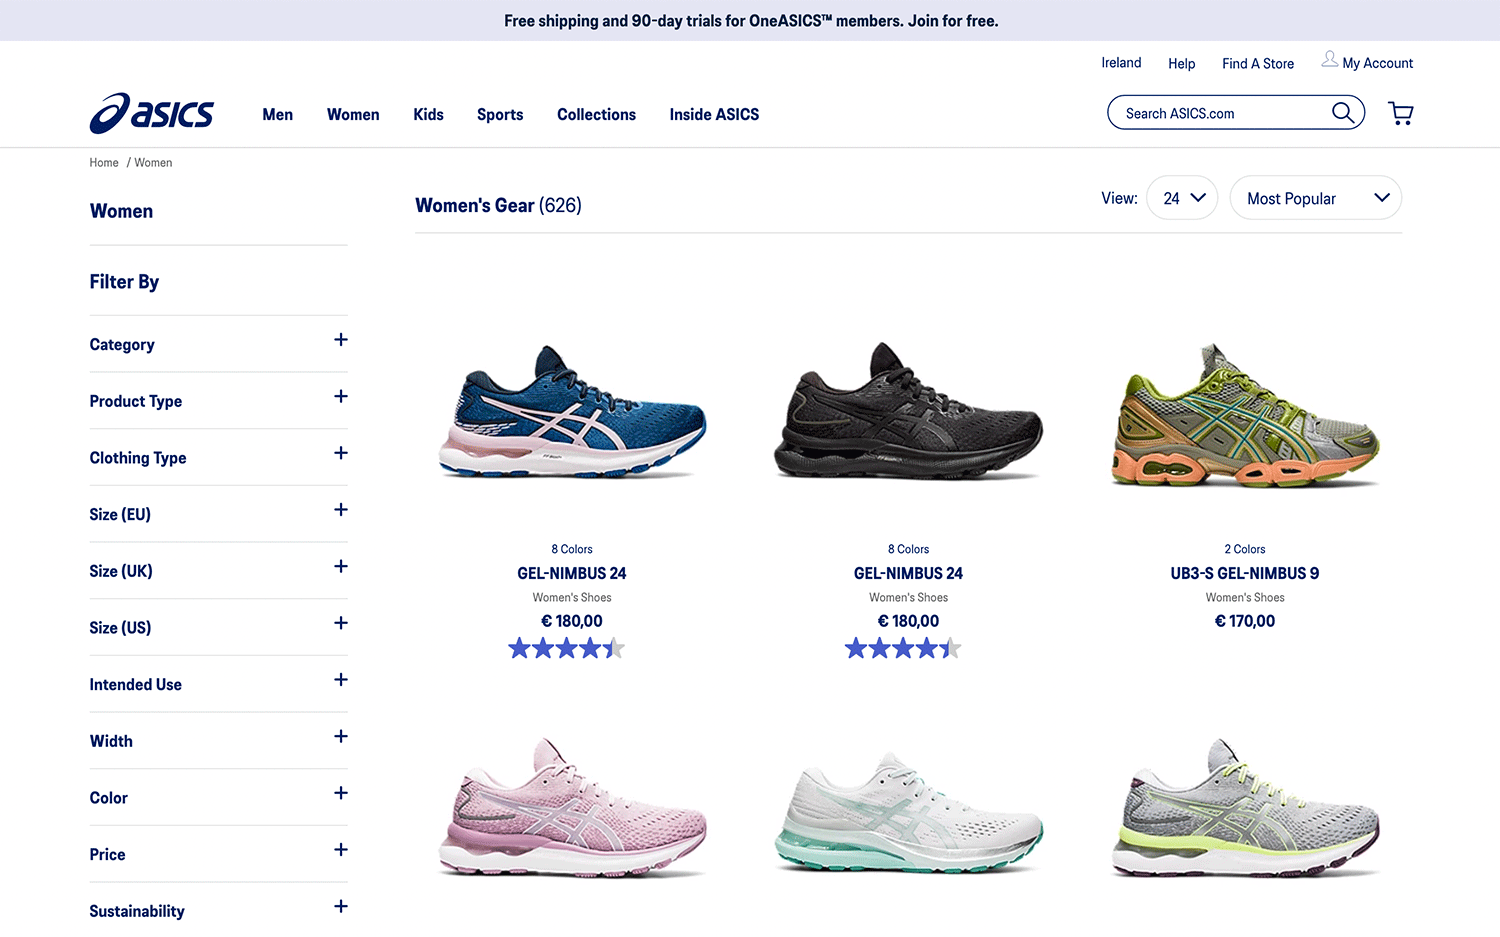The image size is (1500, 937).
Task: Open the Women menu
Action: [x=353, y=114]
